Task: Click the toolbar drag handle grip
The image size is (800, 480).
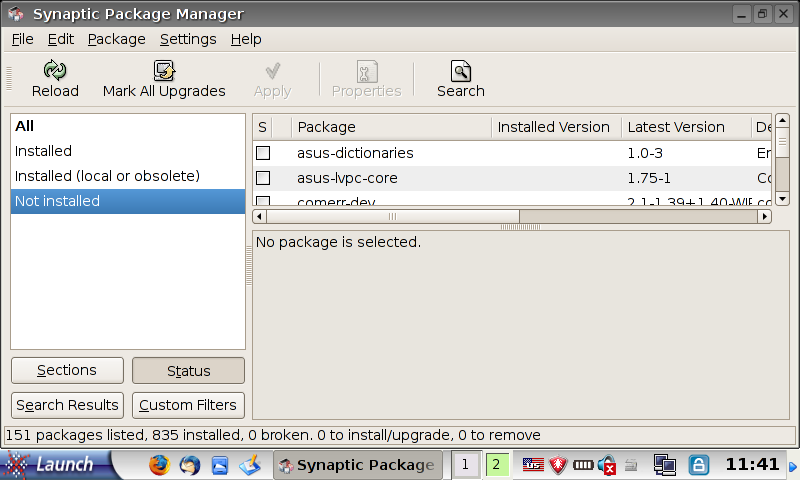Action: [x=9, y=78]
